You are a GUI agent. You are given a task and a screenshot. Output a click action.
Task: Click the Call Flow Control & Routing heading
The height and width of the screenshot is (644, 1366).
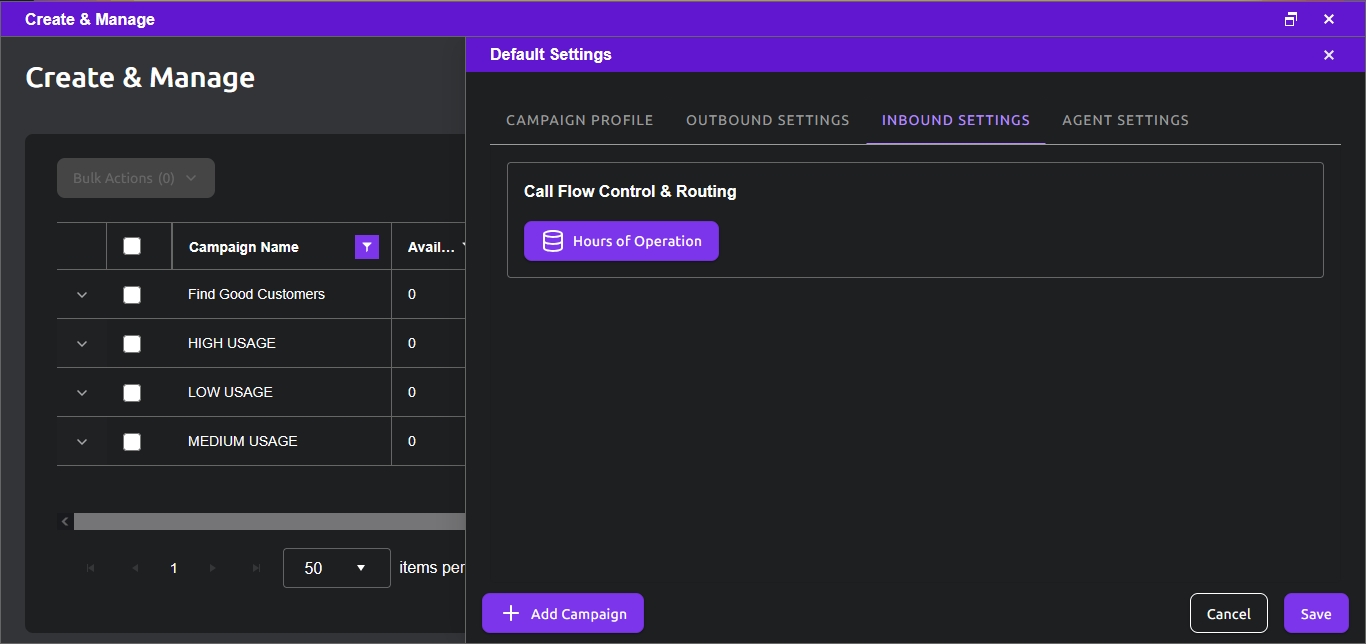[x=630, y=191]
